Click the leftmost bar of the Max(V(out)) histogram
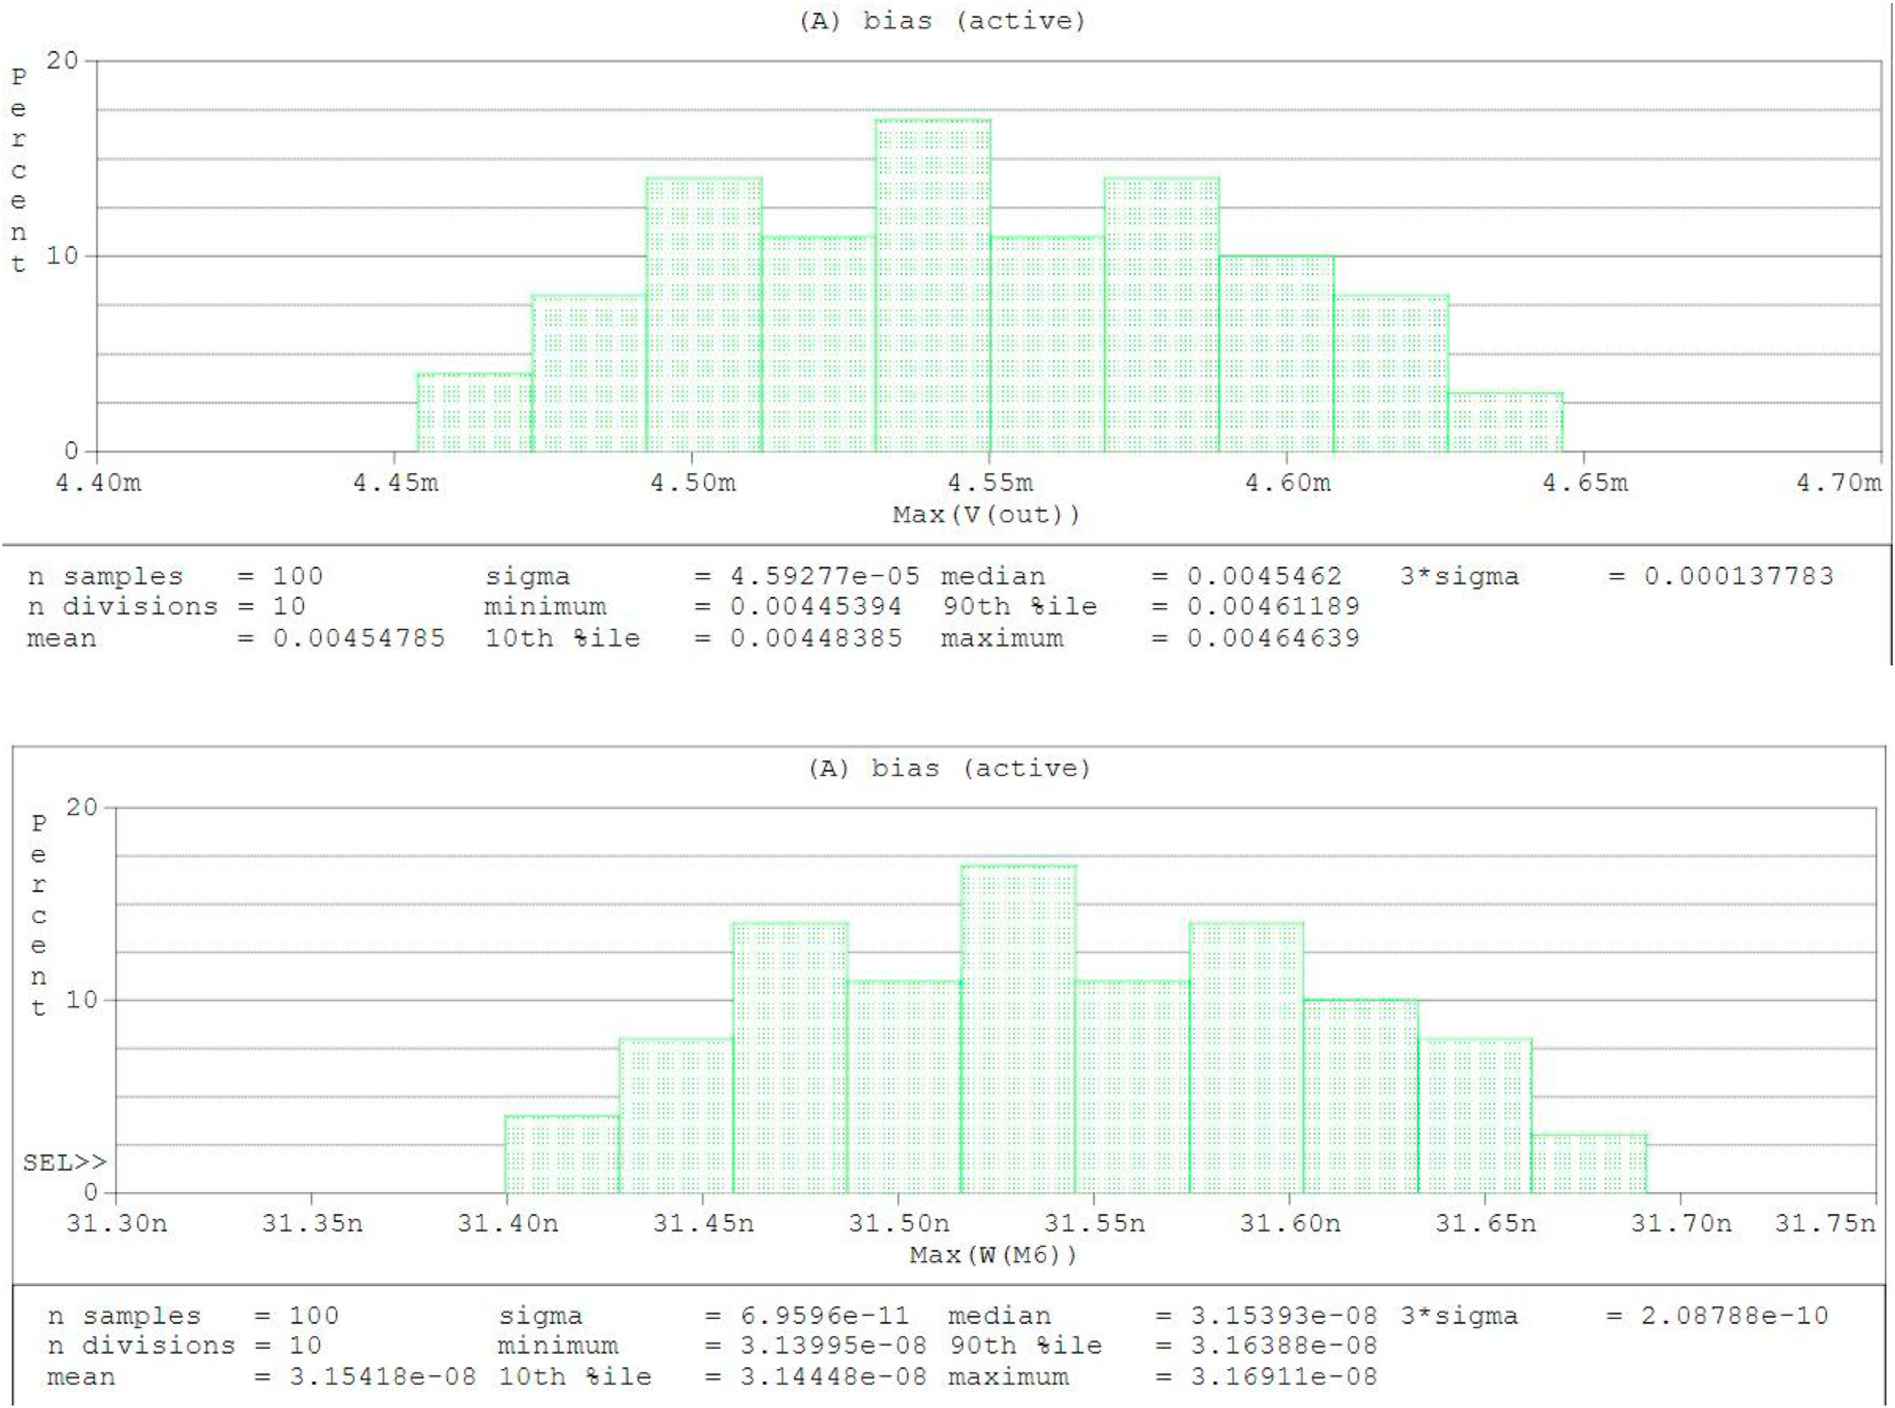 474,412
